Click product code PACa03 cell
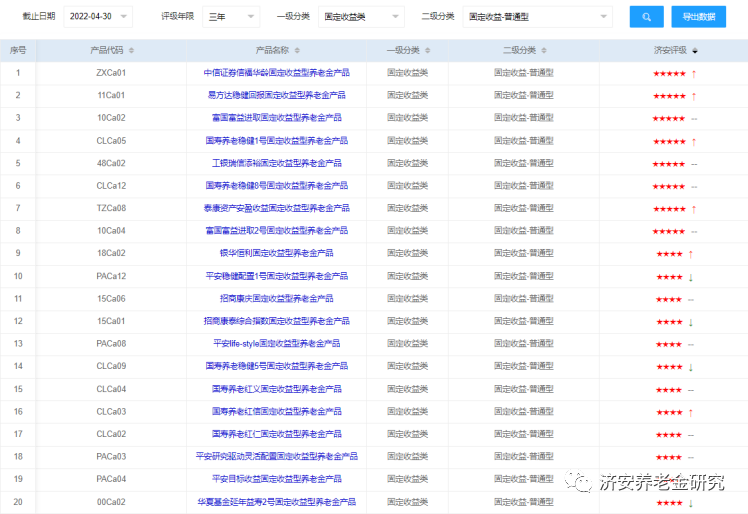This screenshot has height=514, width=748. pyautogui.click(x=111, y=456)
